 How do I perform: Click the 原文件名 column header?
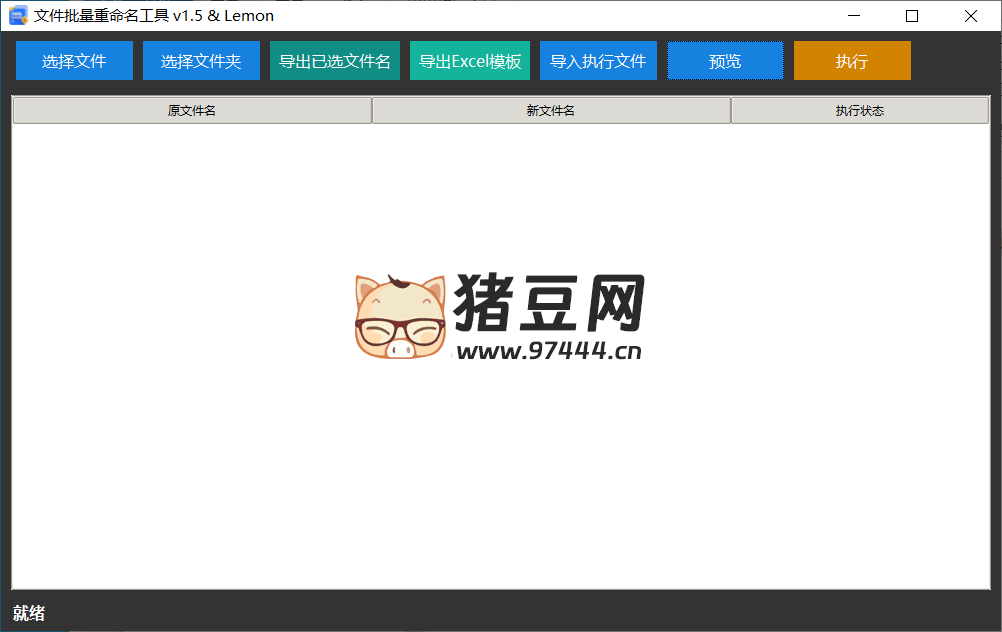point(192,111)
